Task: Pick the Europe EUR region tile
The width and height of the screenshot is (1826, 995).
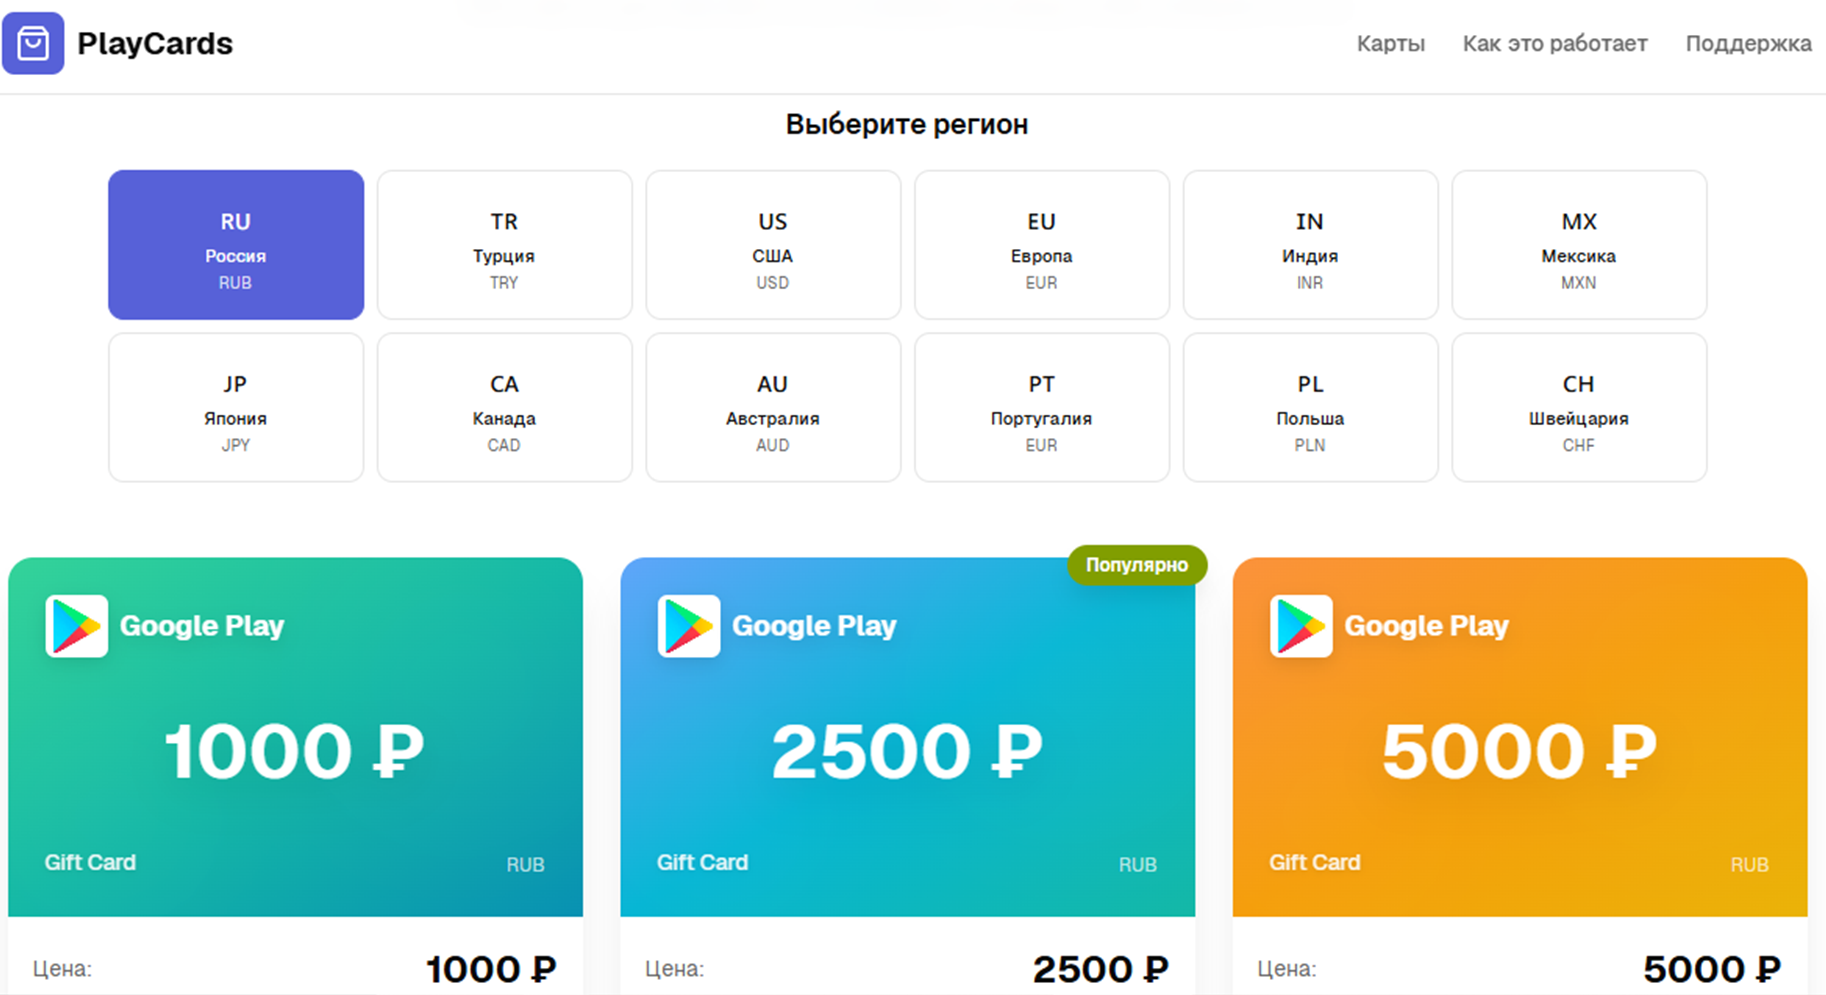Action: click(x=1041, y=245)
